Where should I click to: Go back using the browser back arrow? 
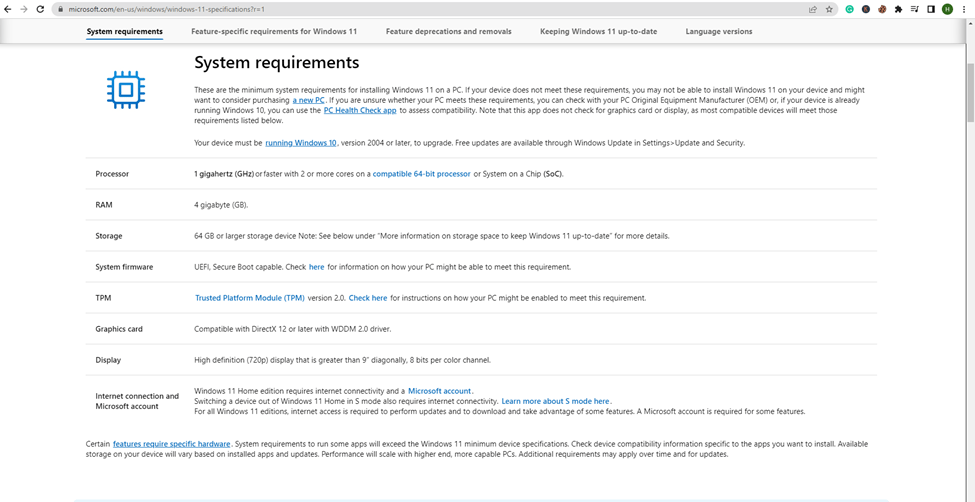[8, 9]
